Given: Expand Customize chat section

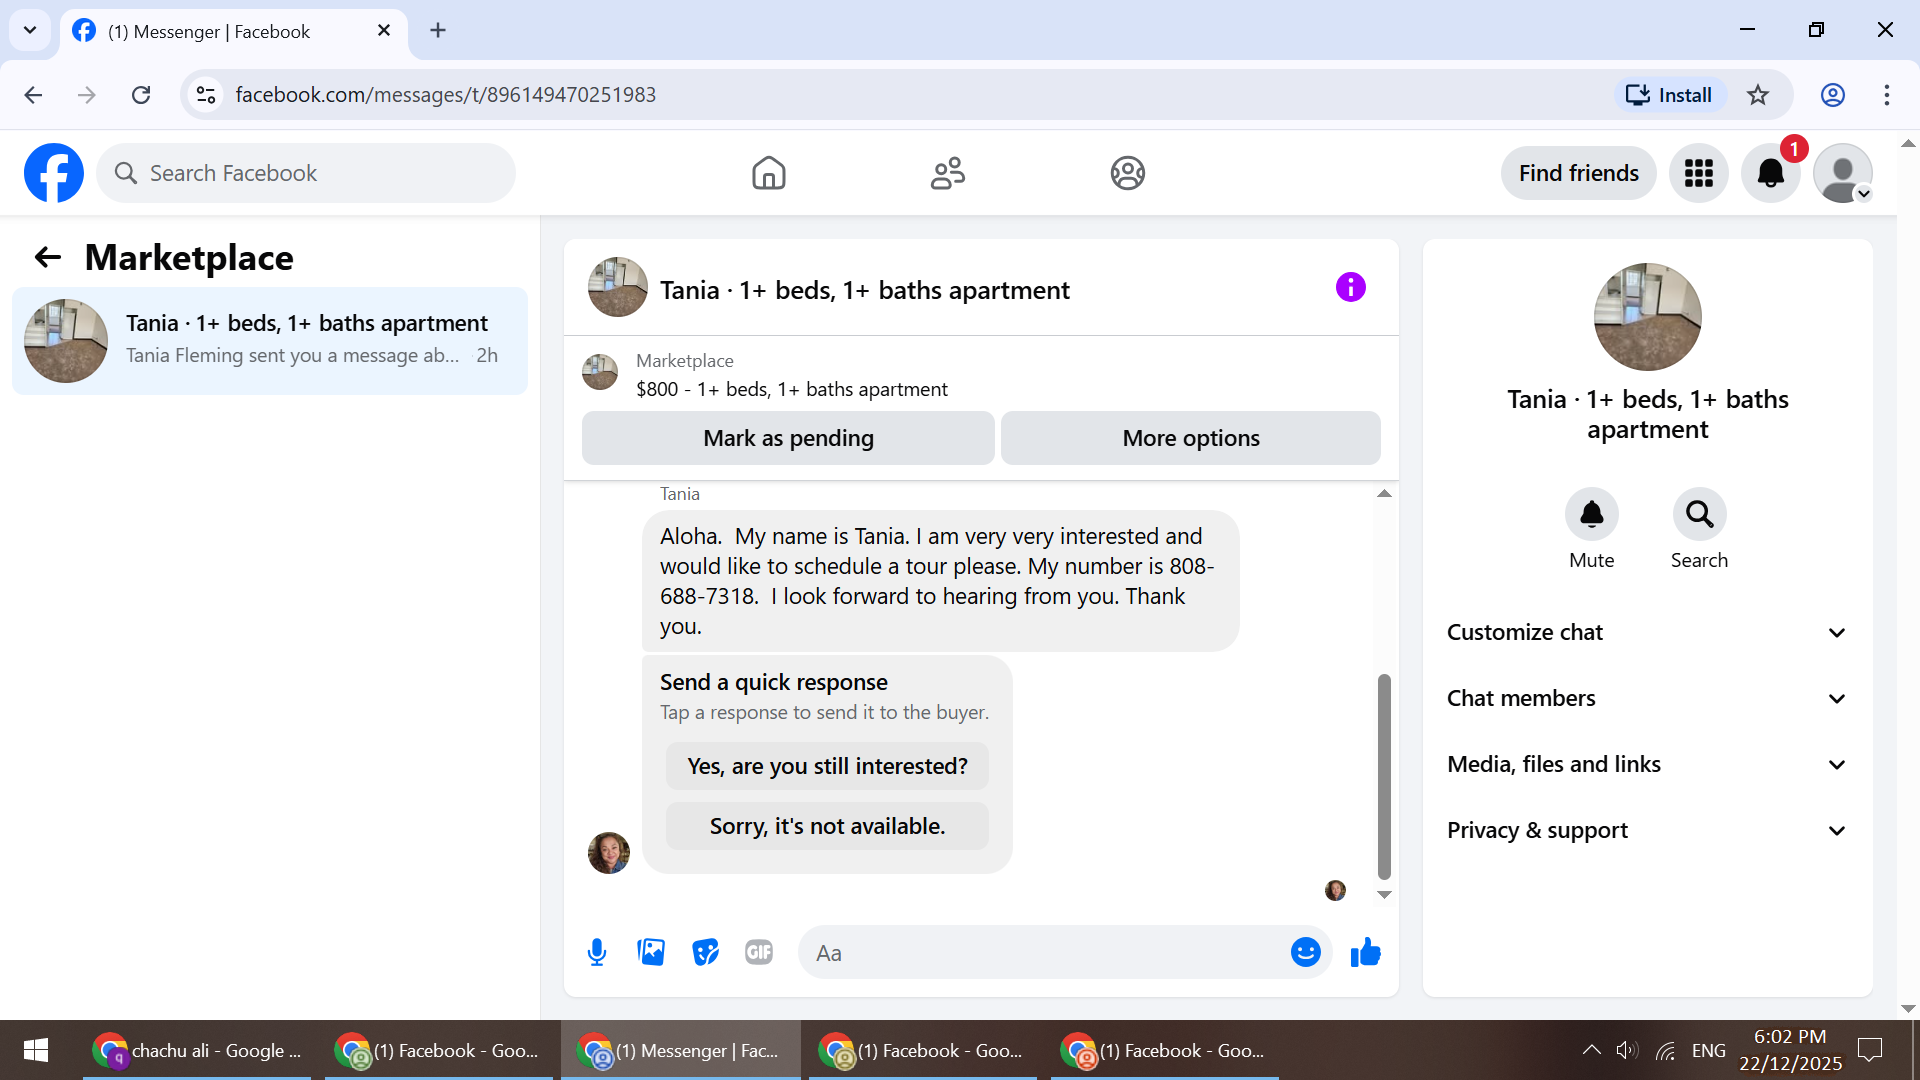Looking at the screenshot, I should [1646, 632].
